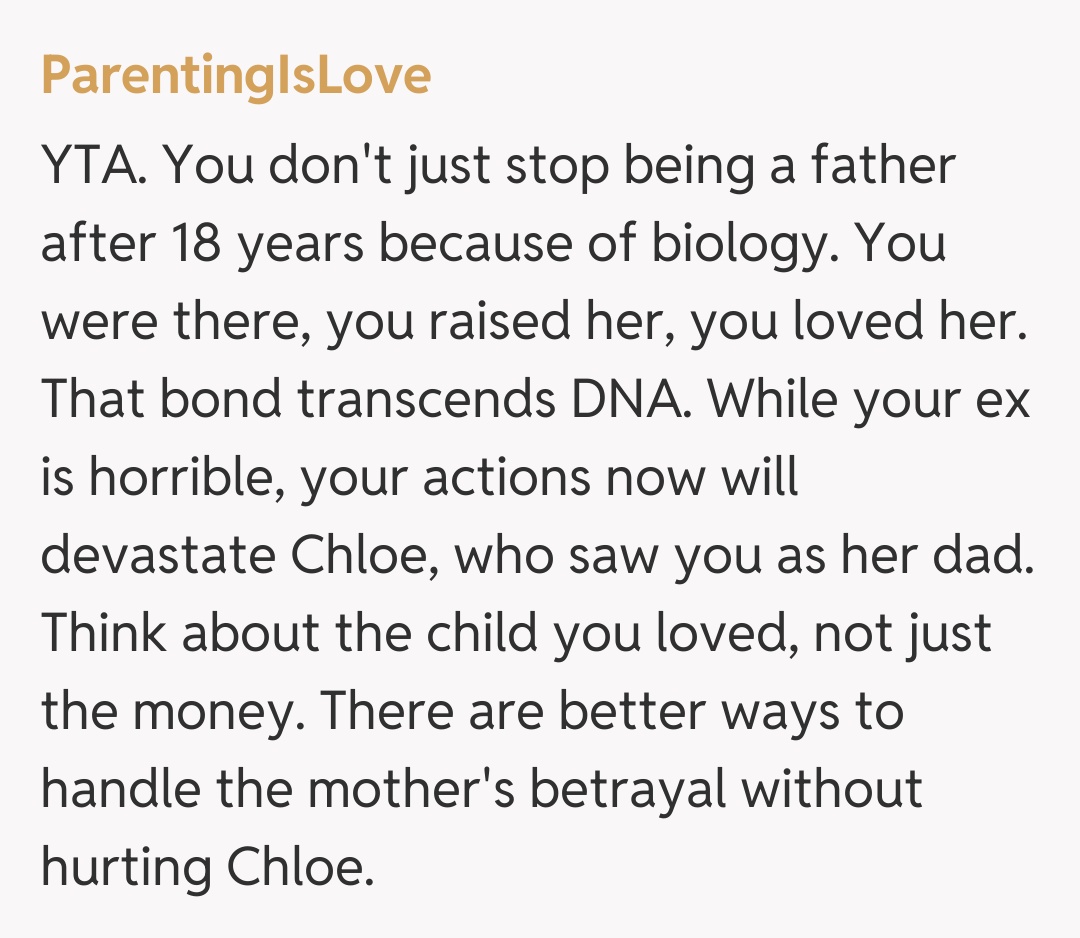Click the word "hurting" on the last line
The width and height of the screenshot is (1080, 938).
(125, 868)
